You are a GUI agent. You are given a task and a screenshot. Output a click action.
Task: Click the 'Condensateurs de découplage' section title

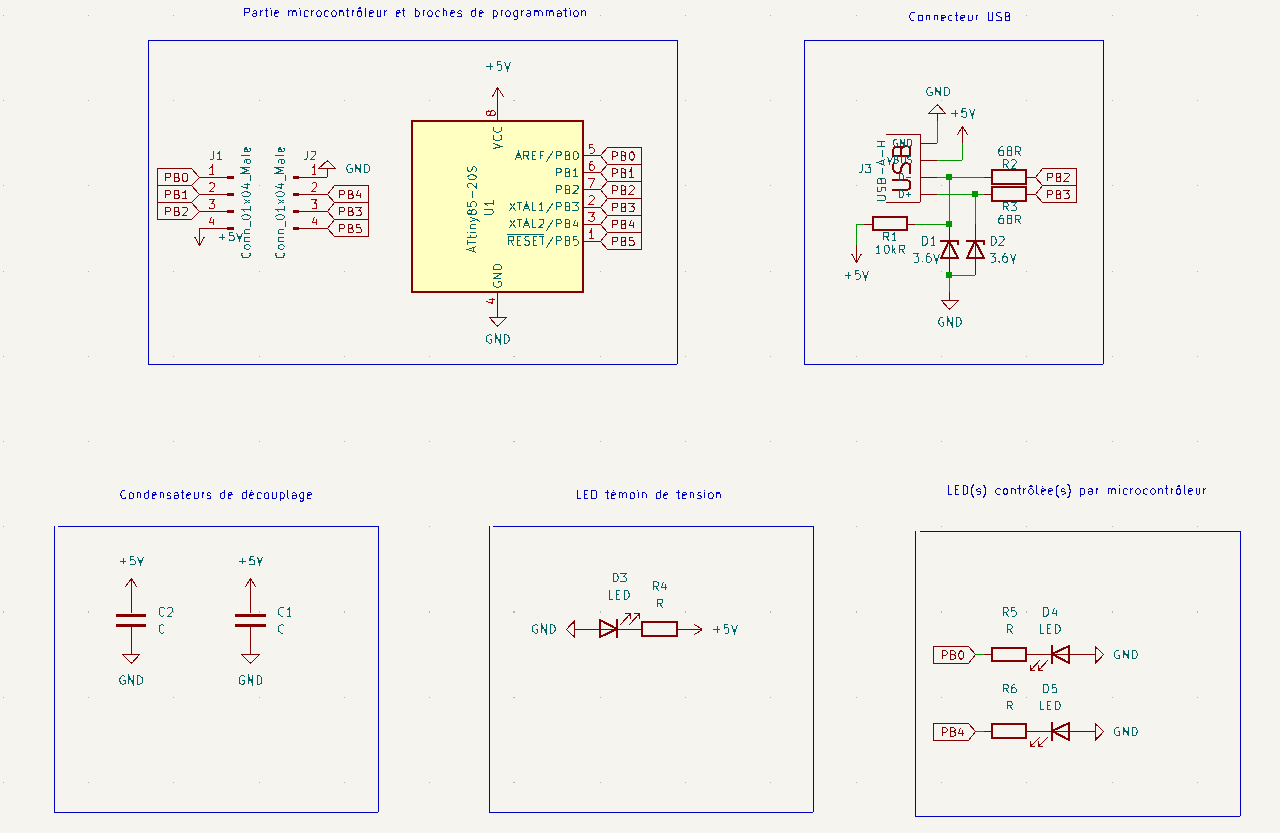coord(216,495)
